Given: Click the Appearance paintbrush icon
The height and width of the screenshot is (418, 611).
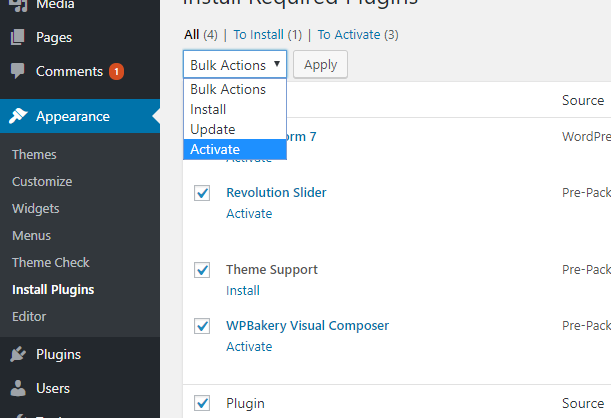Looking at the screenshot, I should coord(18,116).
